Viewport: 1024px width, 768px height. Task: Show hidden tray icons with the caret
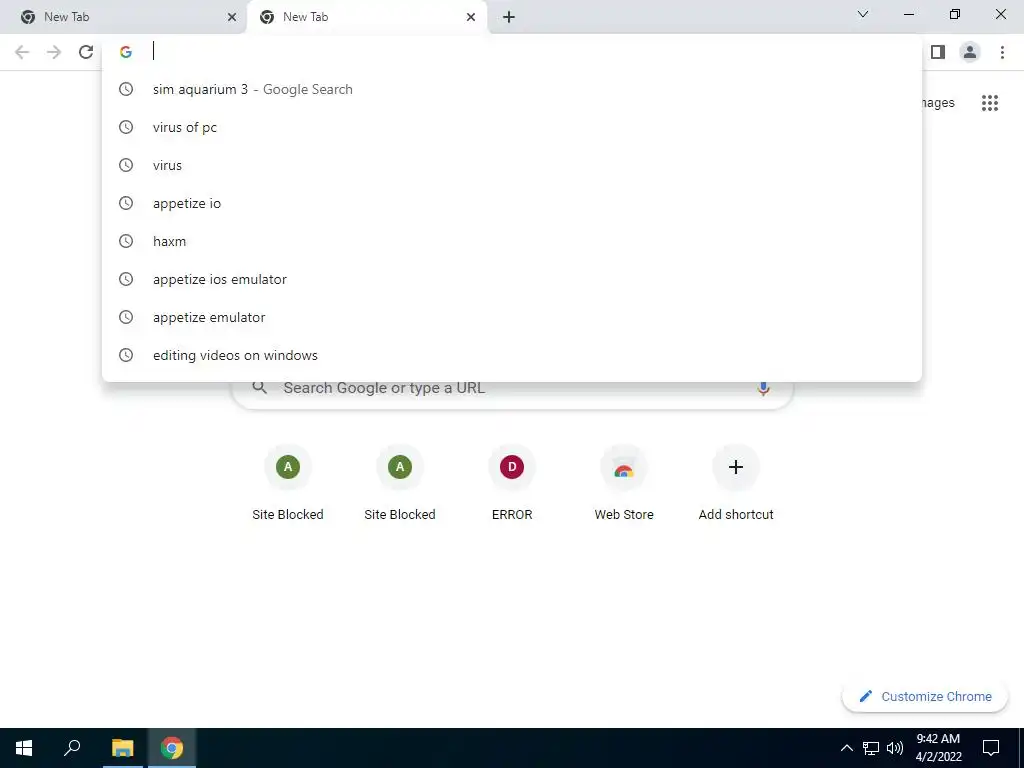coord(846,748)
